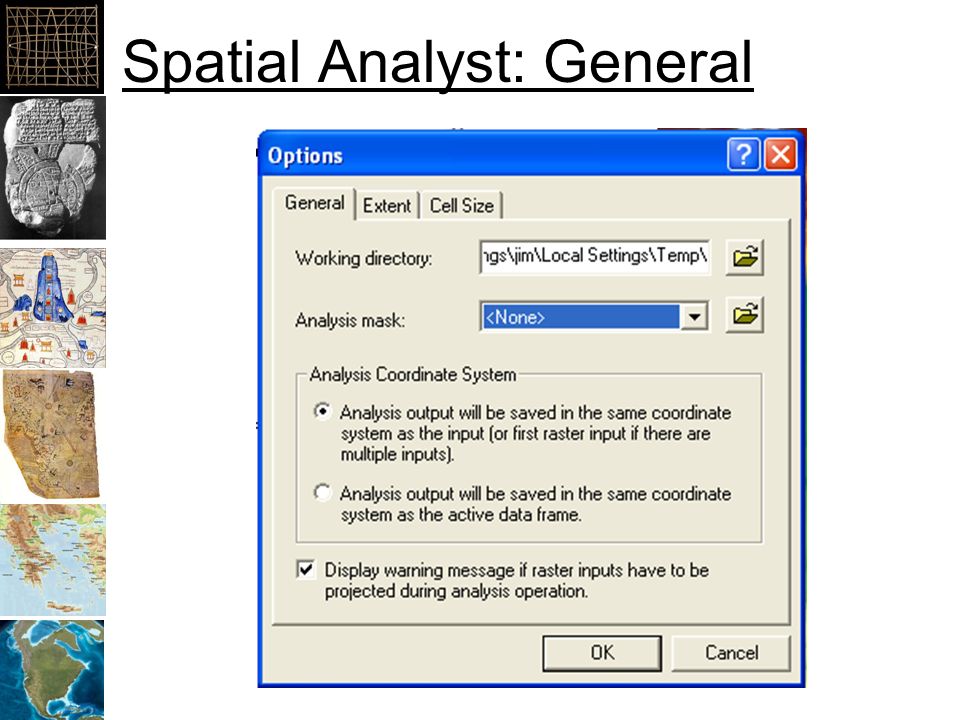Click the blue medieval map thumbnail
The height and width of the screenshot is (720, 960).
click(x=53, y=307)
